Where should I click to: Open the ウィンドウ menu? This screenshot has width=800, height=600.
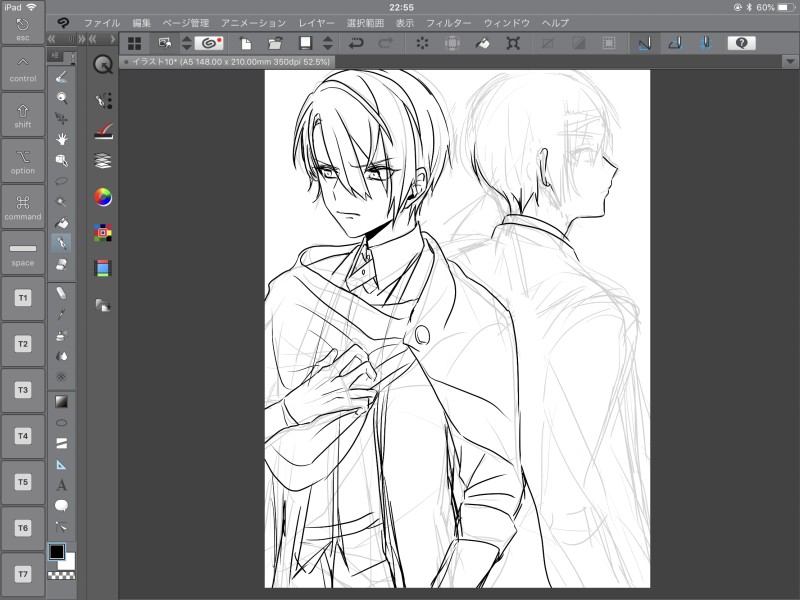point(506,23)
